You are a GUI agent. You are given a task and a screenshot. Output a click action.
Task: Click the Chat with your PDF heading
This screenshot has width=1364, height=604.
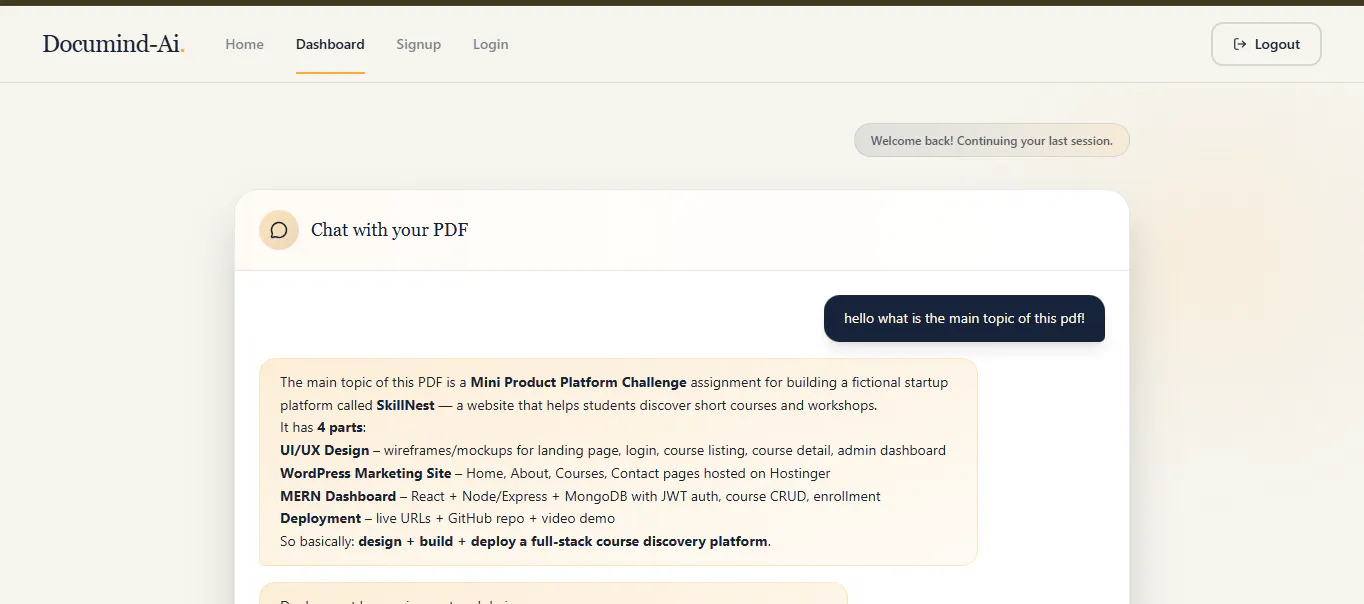coord(389,230)
